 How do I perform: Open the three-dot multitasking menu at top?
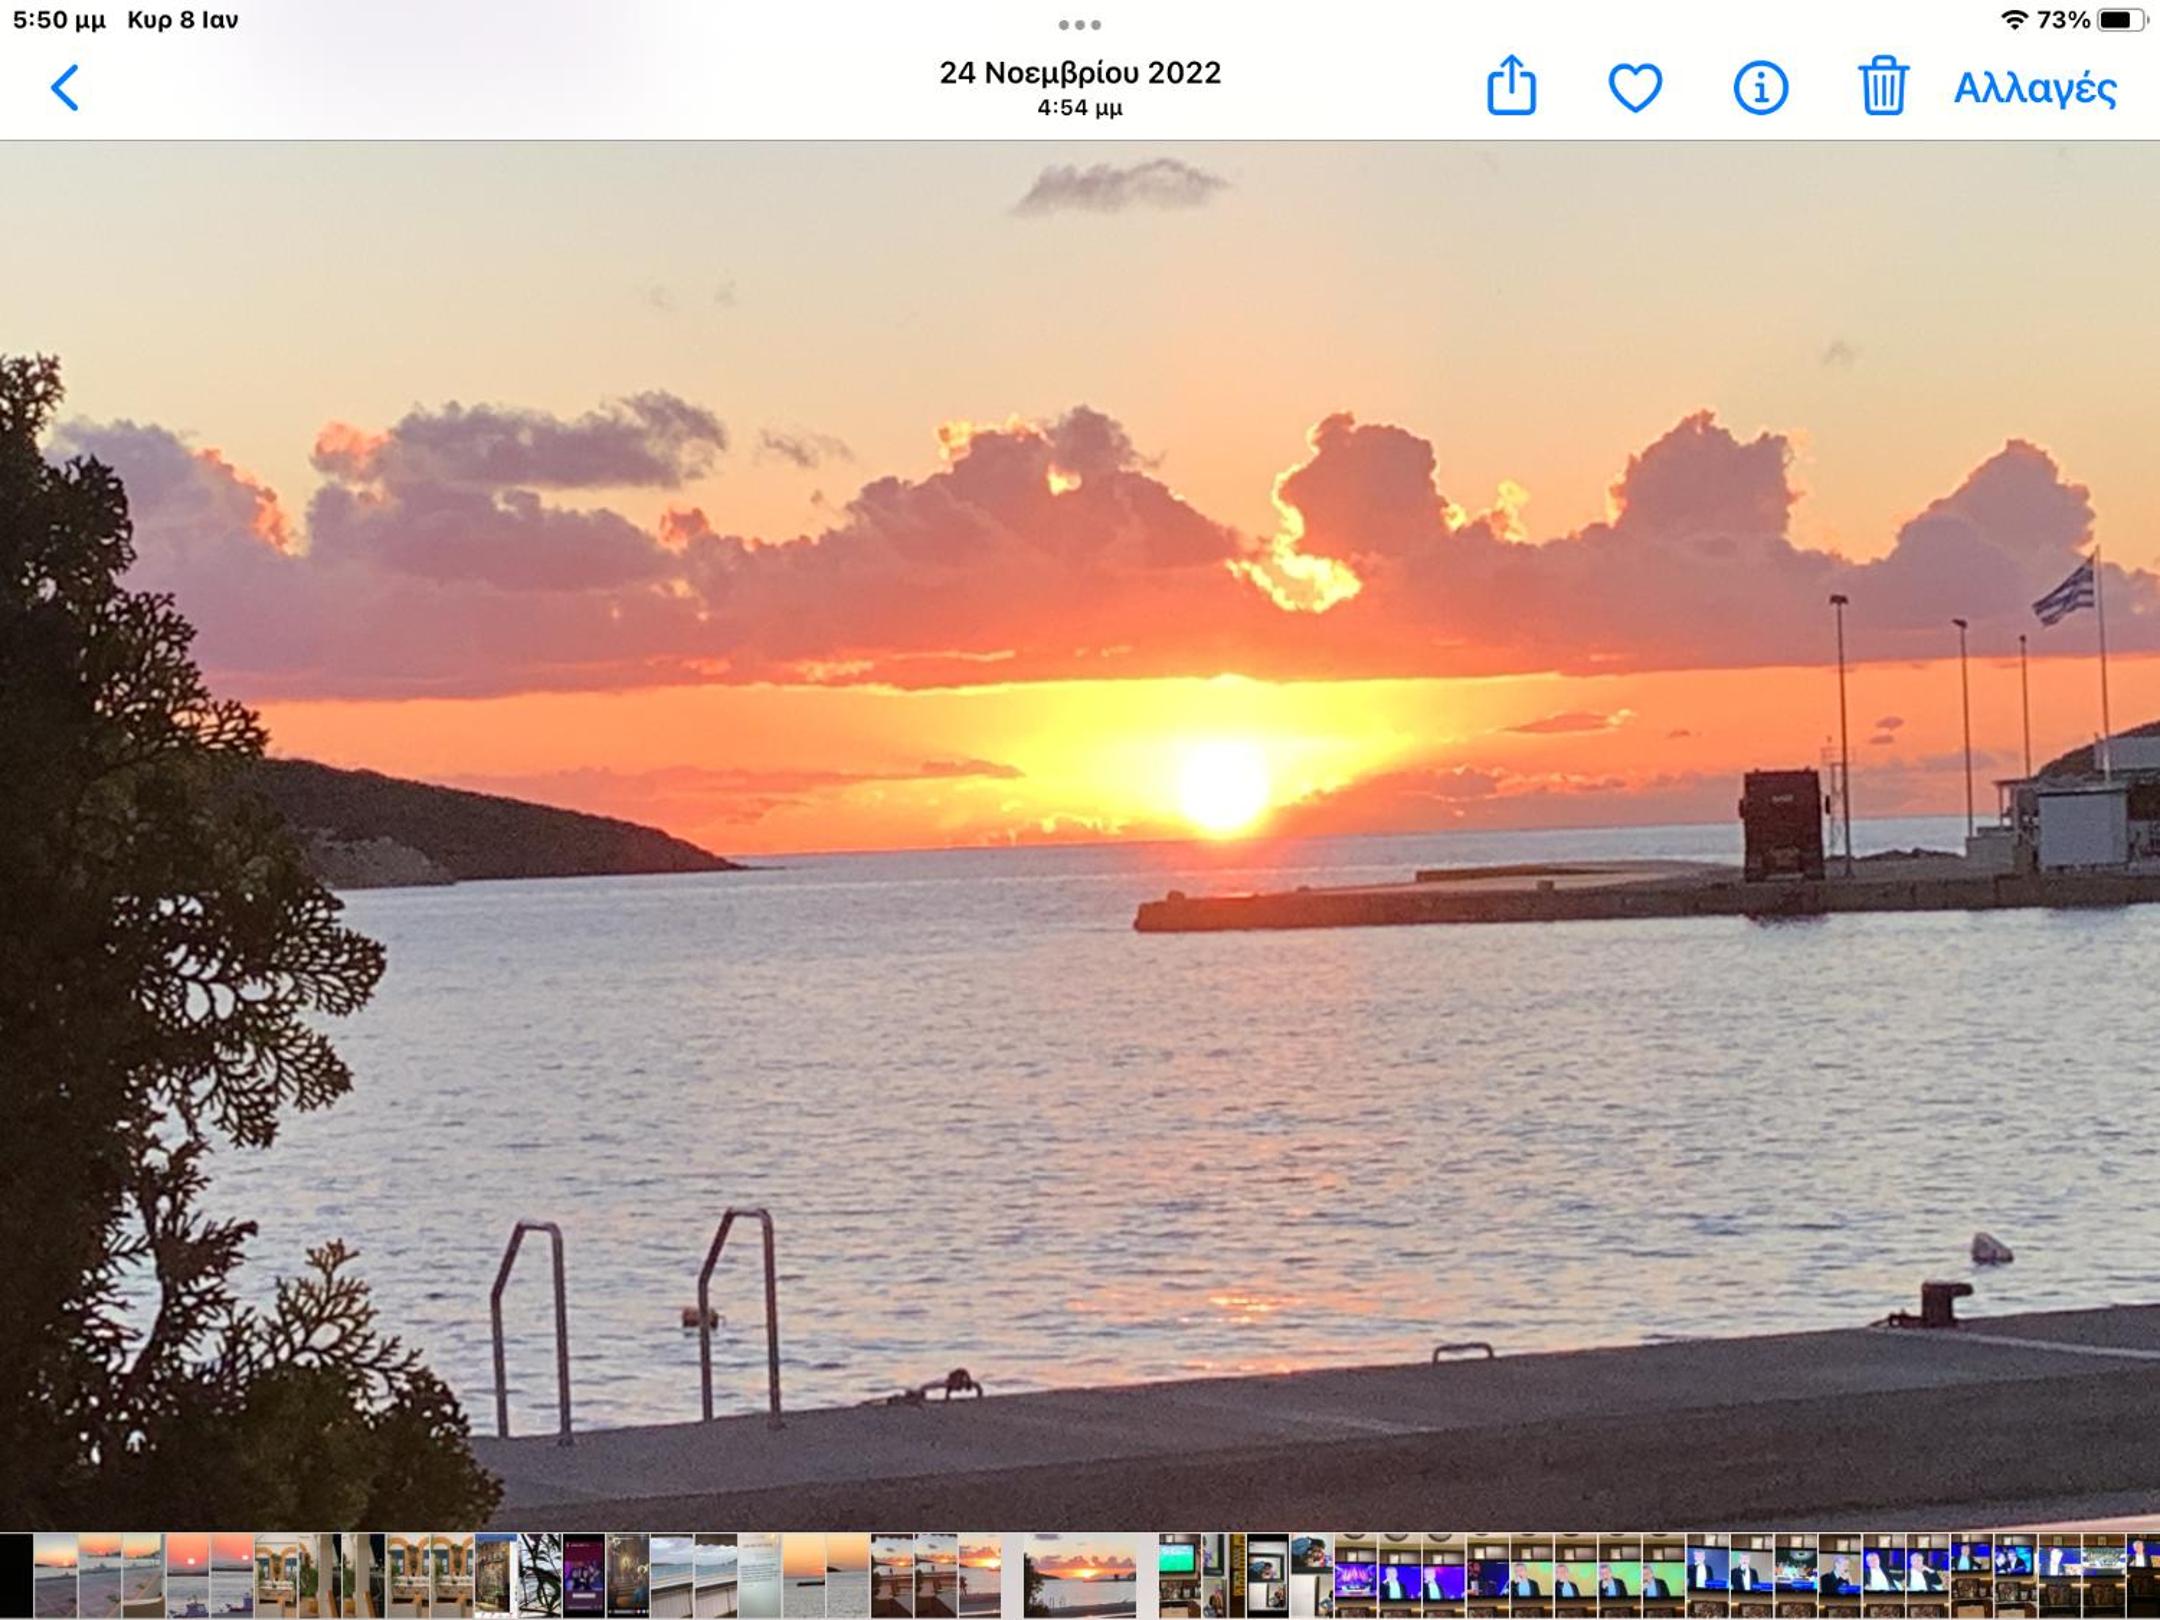[1080, 24]
